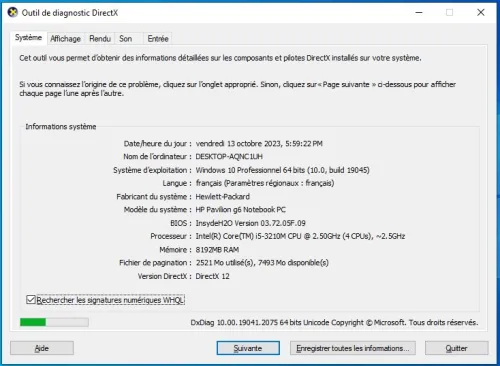Click the computer name DESKTOP-AQNC1UH
The height and width of the screenshot is (366, 500).
[x=229, y=156]
